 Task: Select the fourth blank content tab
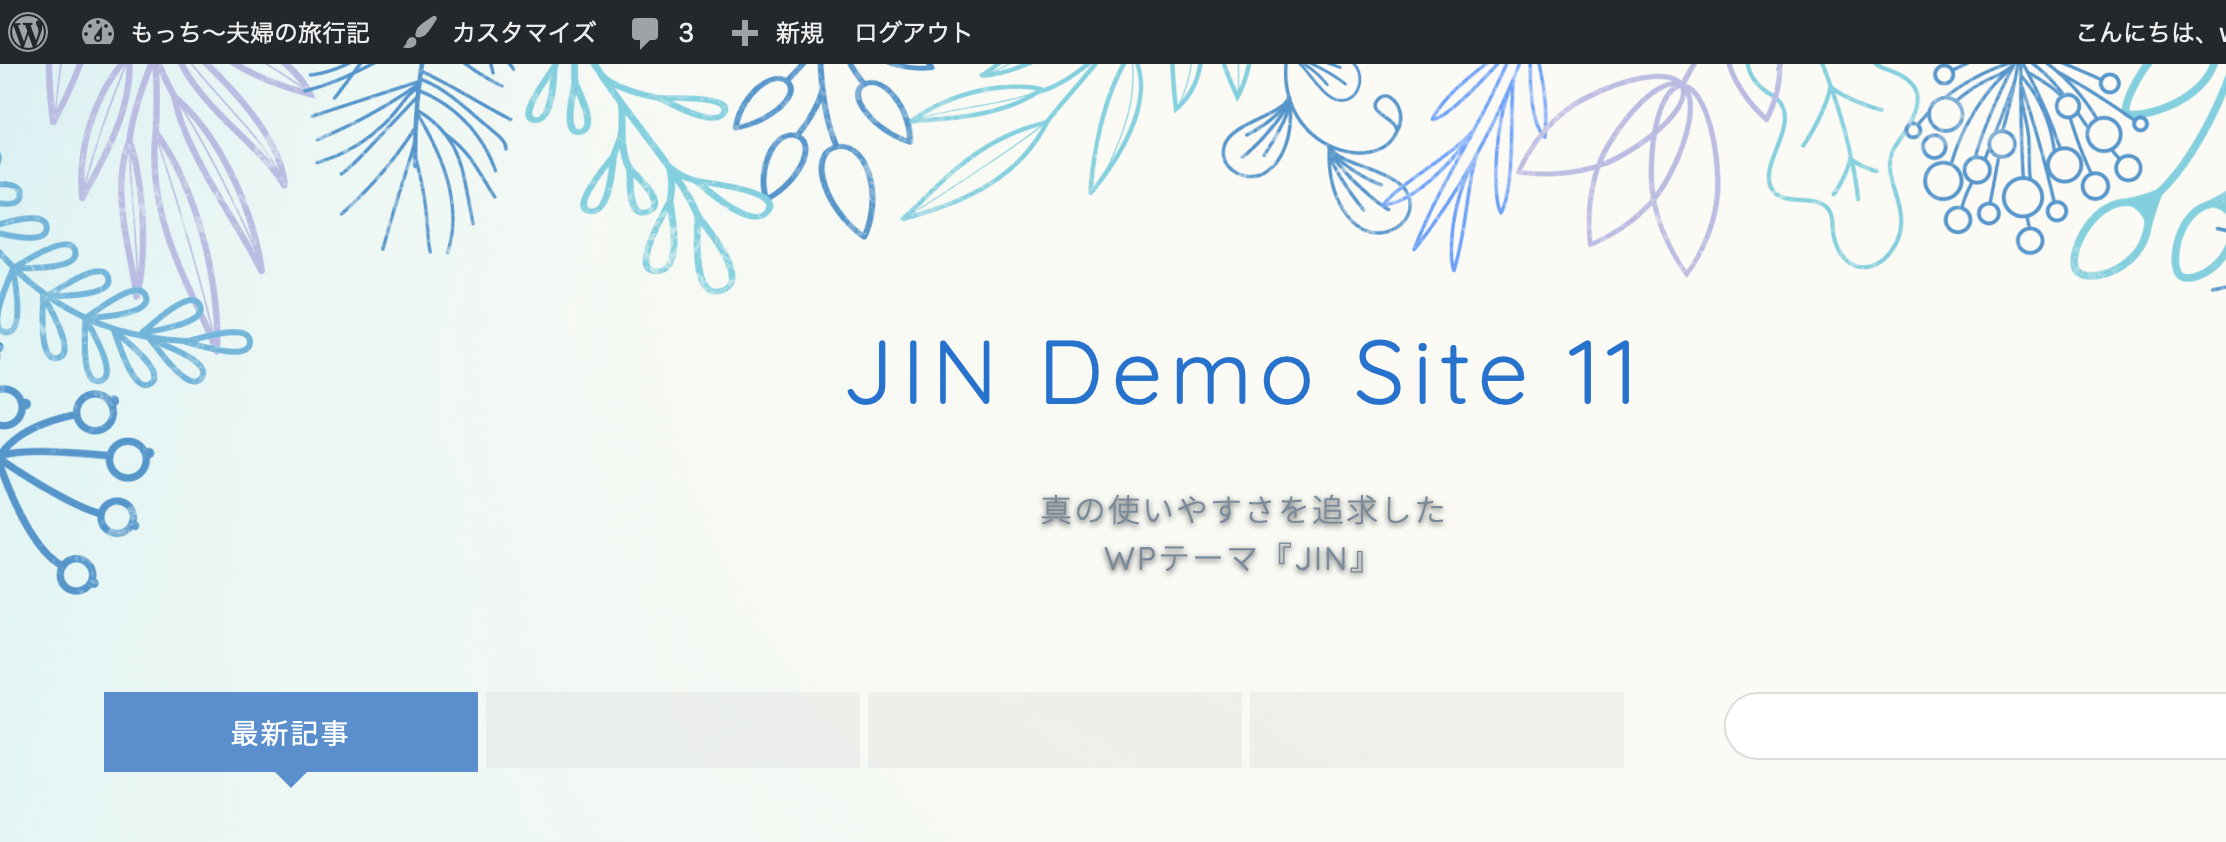click(1437, 730)
